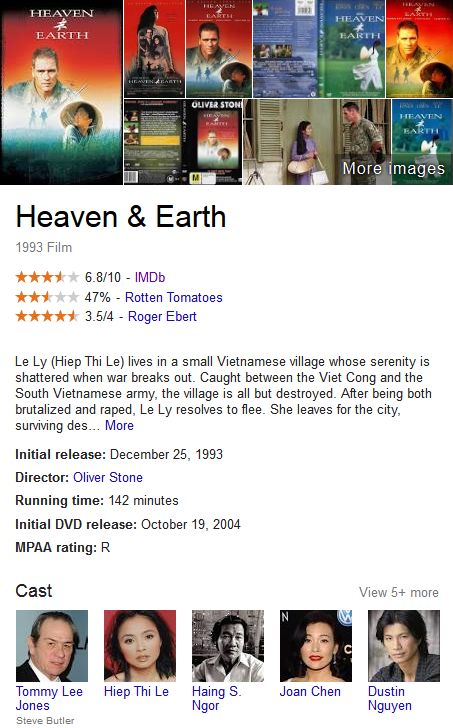Open the still of woman and soldier

[x=317, y=142]
